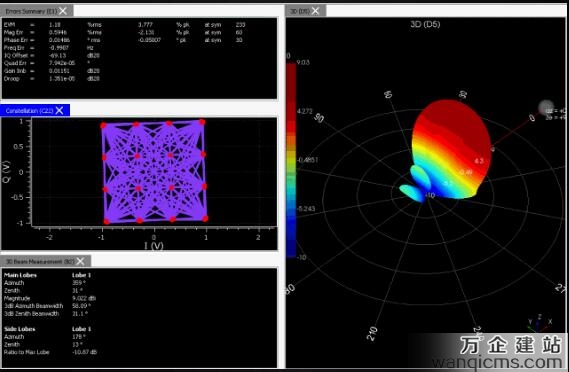Close the Errors Summary (E1) panel
Viewport: 569px width, 372px height.
point(63,11)
